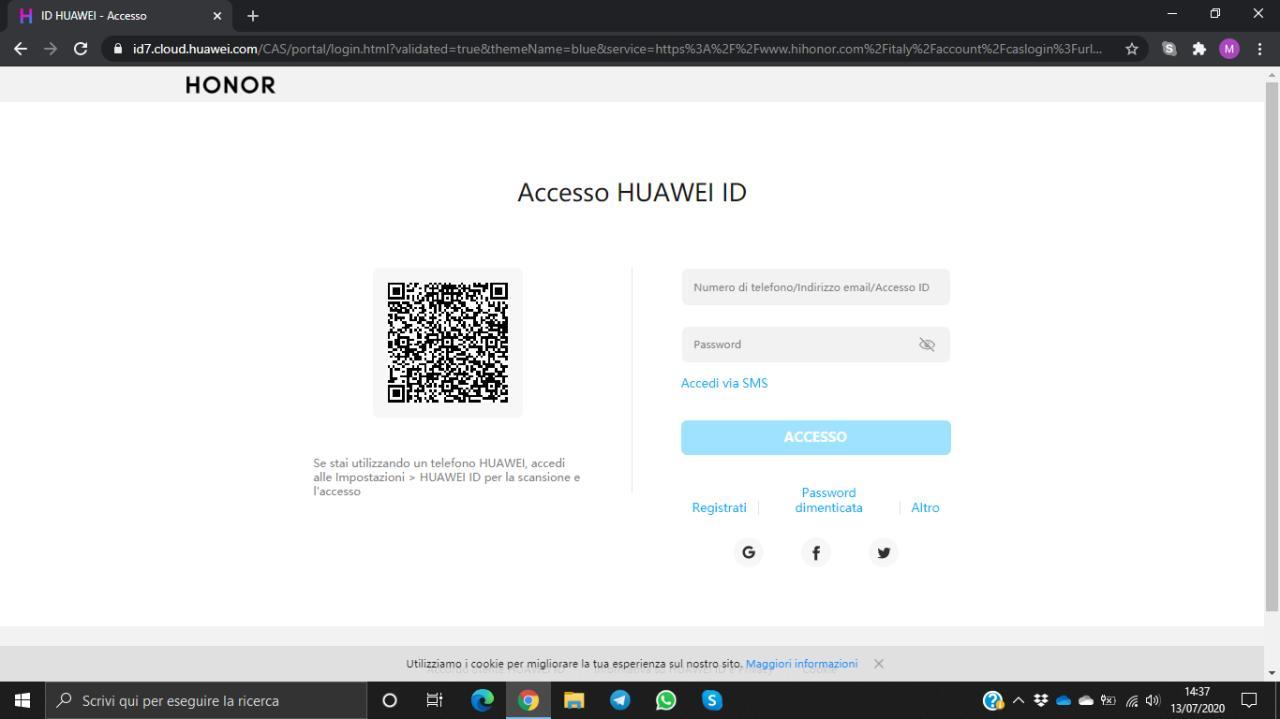Open Chrome extensions puzzle icon

1199,49
